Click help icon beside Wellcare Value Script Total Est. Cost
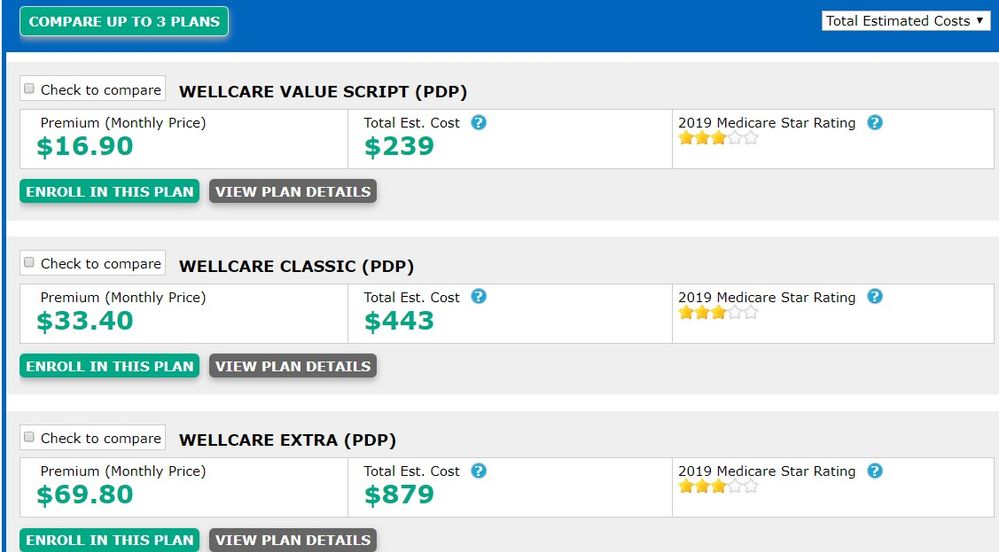999x552 pixels. click(x=479, y=123)
